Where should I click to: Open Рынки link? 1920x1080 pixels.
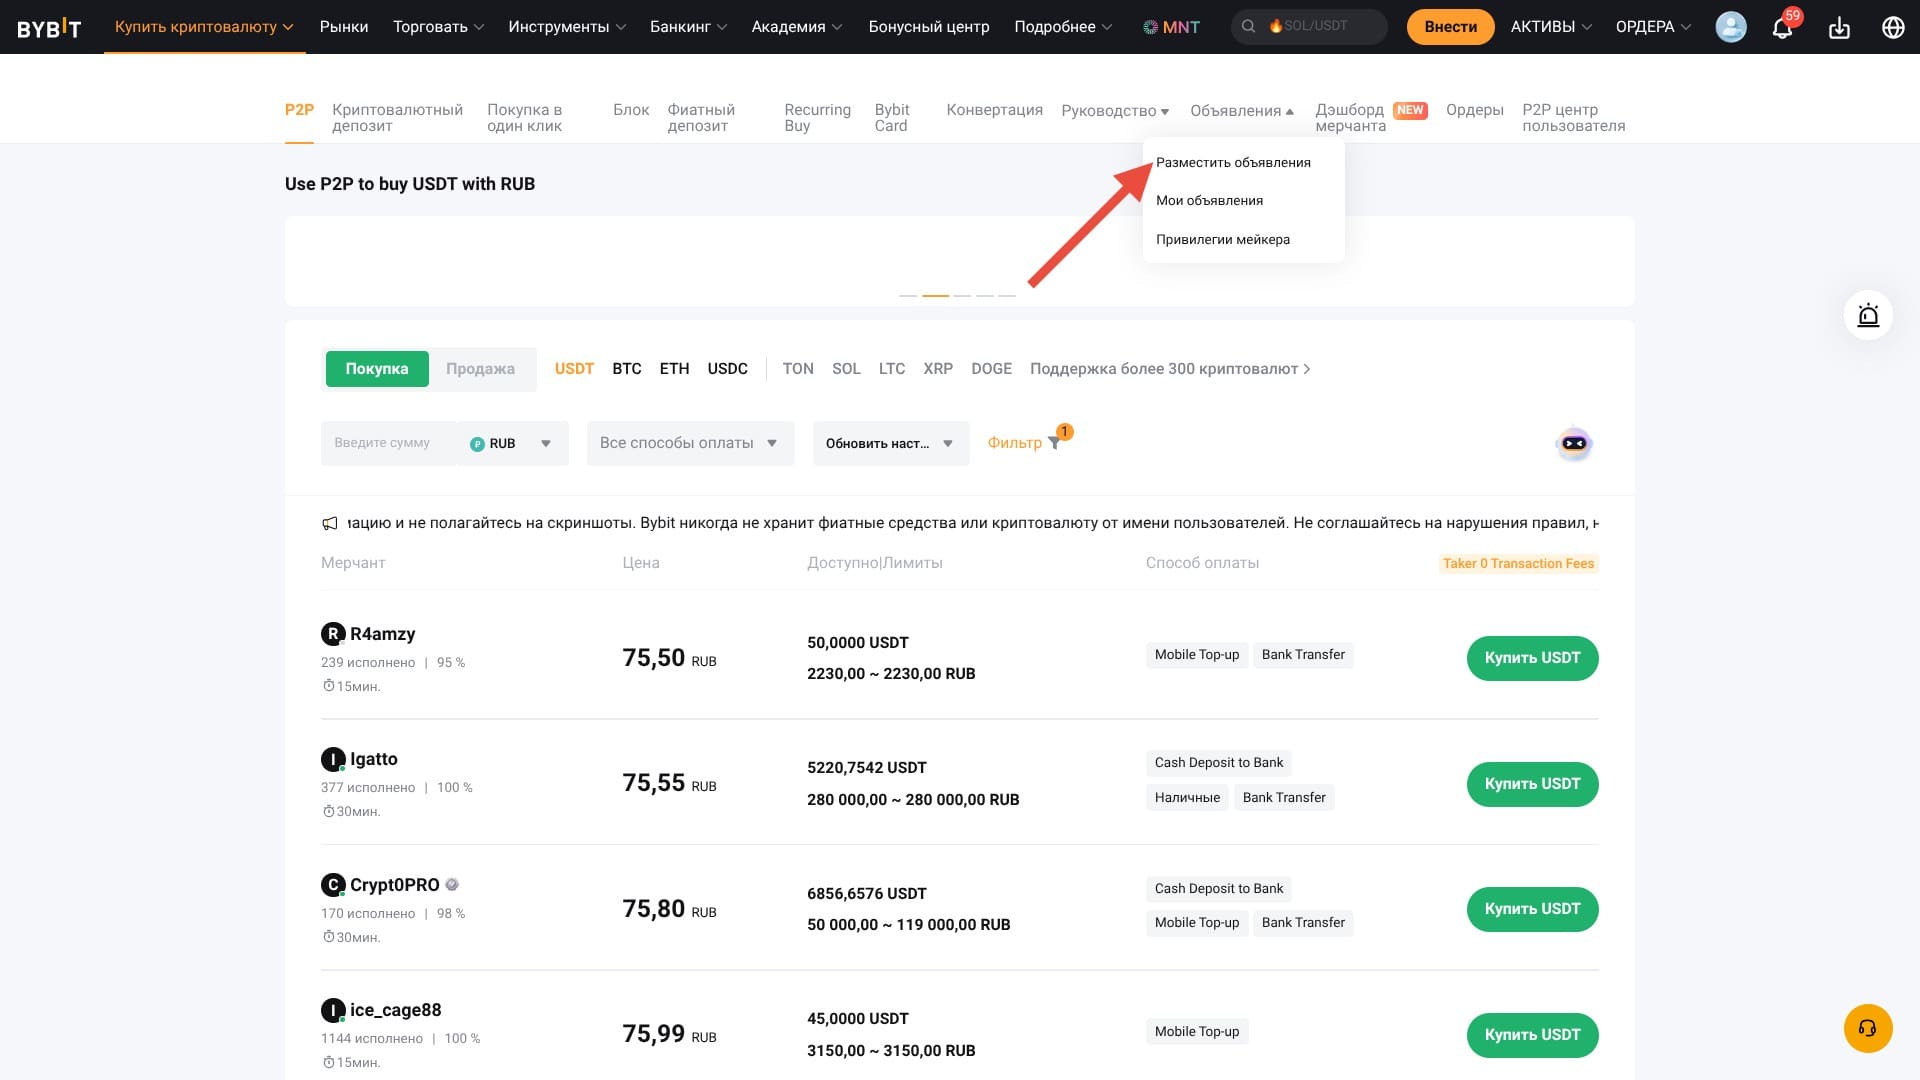(344, 27)
